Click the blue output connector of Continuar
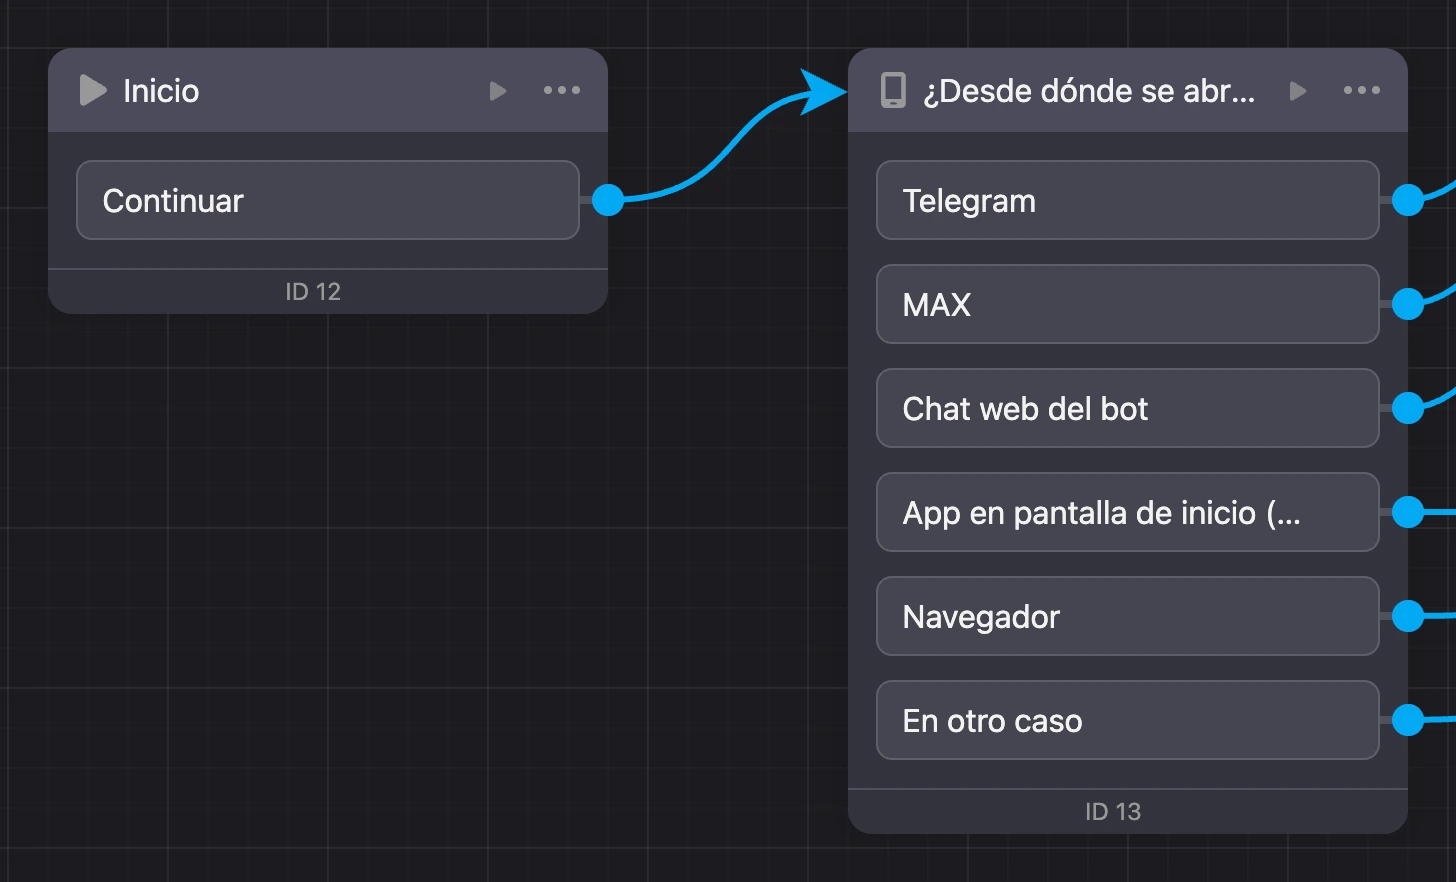1456x882 pixels. point(608,200)
